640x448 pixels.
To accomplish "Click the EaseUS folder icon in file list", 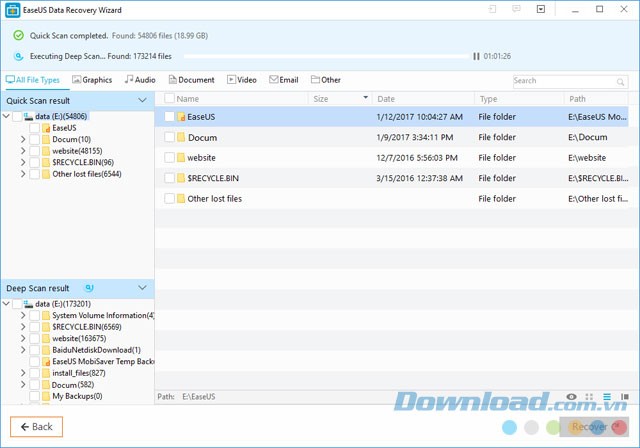I will click(181, 117).
